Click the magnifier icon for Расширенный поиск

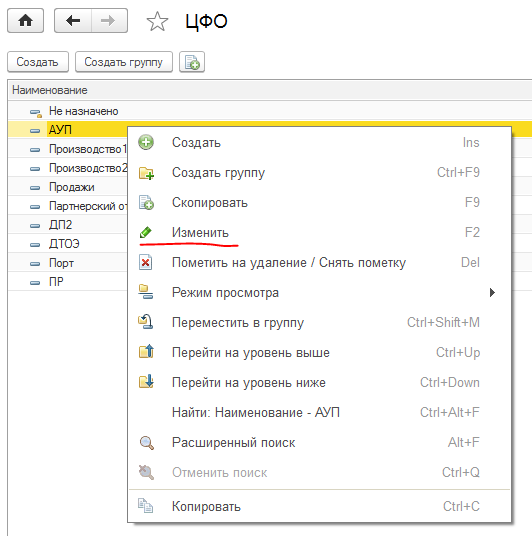146,443
